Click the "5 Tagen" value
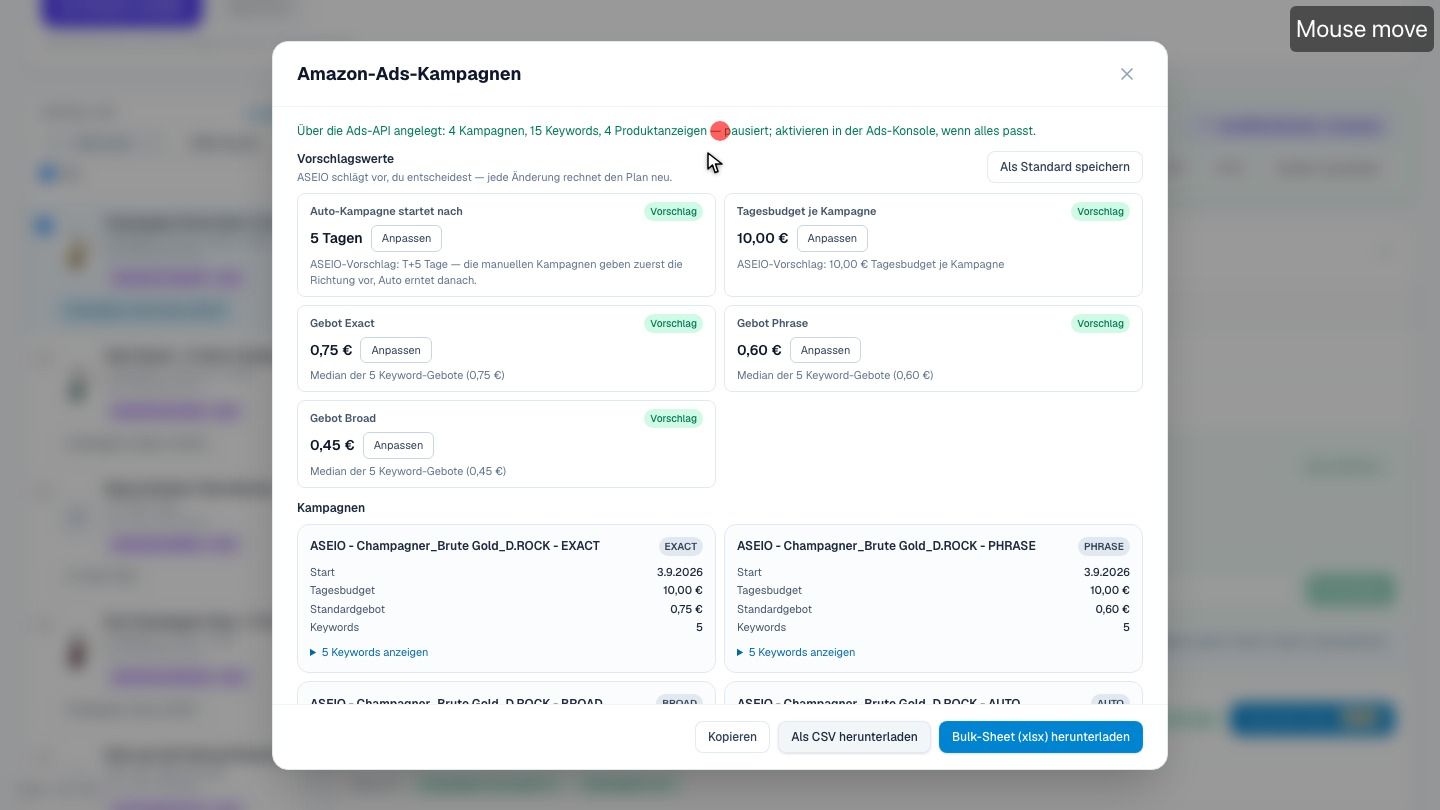The image size is (1440, 810). (336, 238)
